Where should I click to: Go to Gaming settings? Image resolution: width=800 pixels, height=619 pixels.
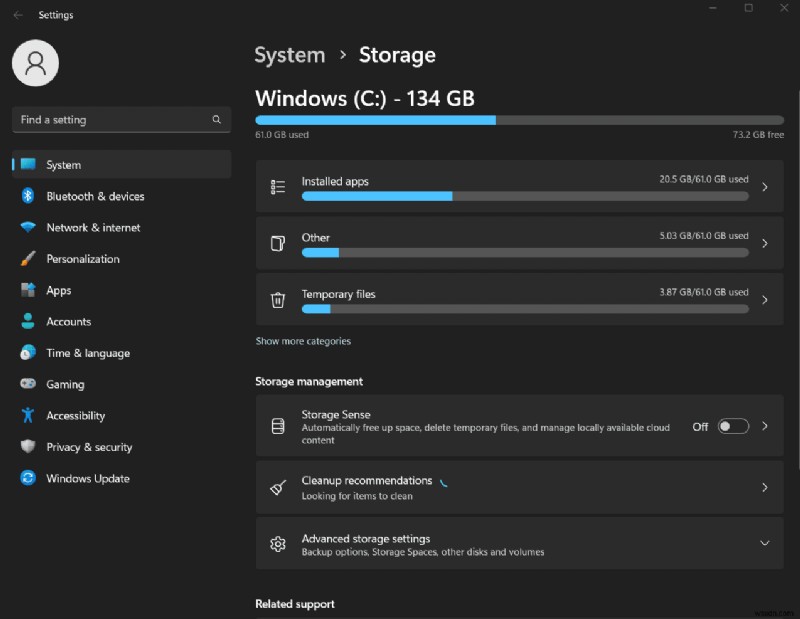(x=121, y=384)
